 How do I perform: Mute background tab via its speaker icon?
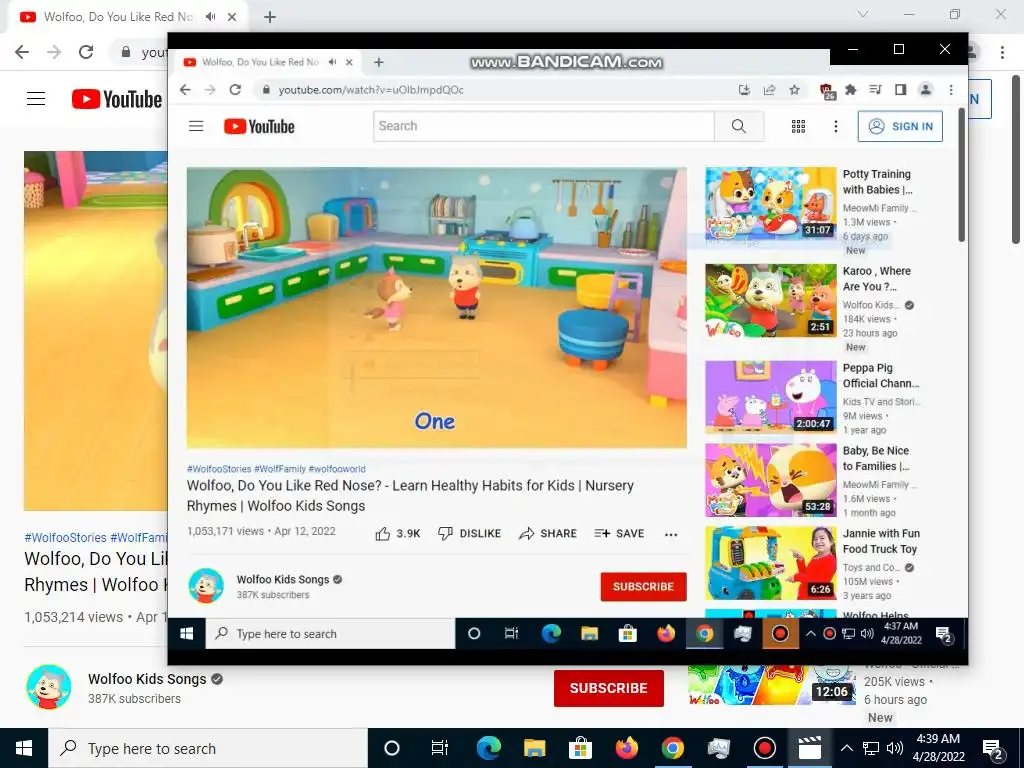pyautogui.click(x=210, y=17)
